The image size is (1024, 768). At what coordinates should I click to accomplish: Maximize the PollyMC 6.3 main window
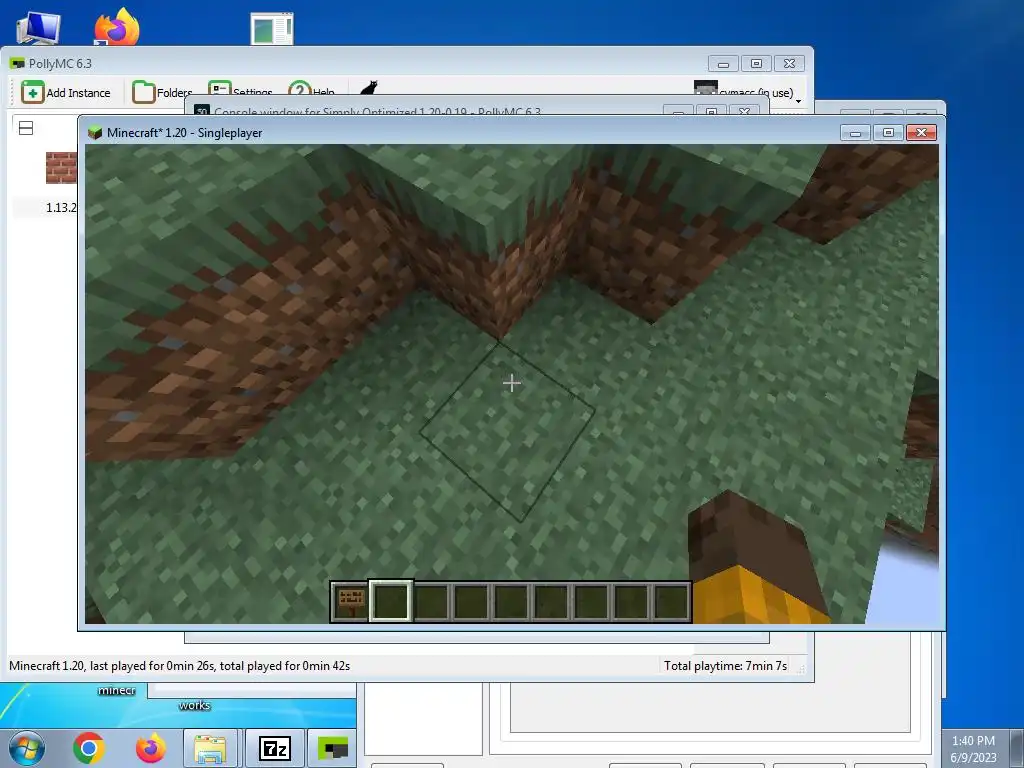tap(756, 63)
